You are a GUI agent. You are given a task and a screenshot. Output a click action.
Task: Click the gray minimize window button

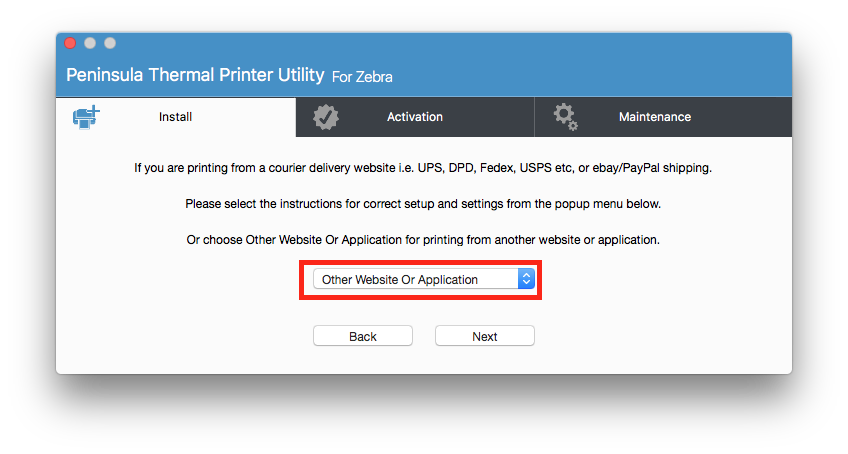(90, 43)
